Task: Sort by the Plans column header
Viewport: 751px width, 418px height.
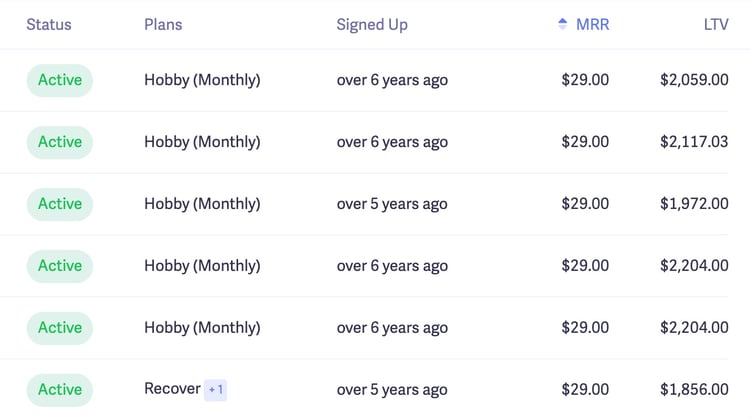Action: [163, 24]
